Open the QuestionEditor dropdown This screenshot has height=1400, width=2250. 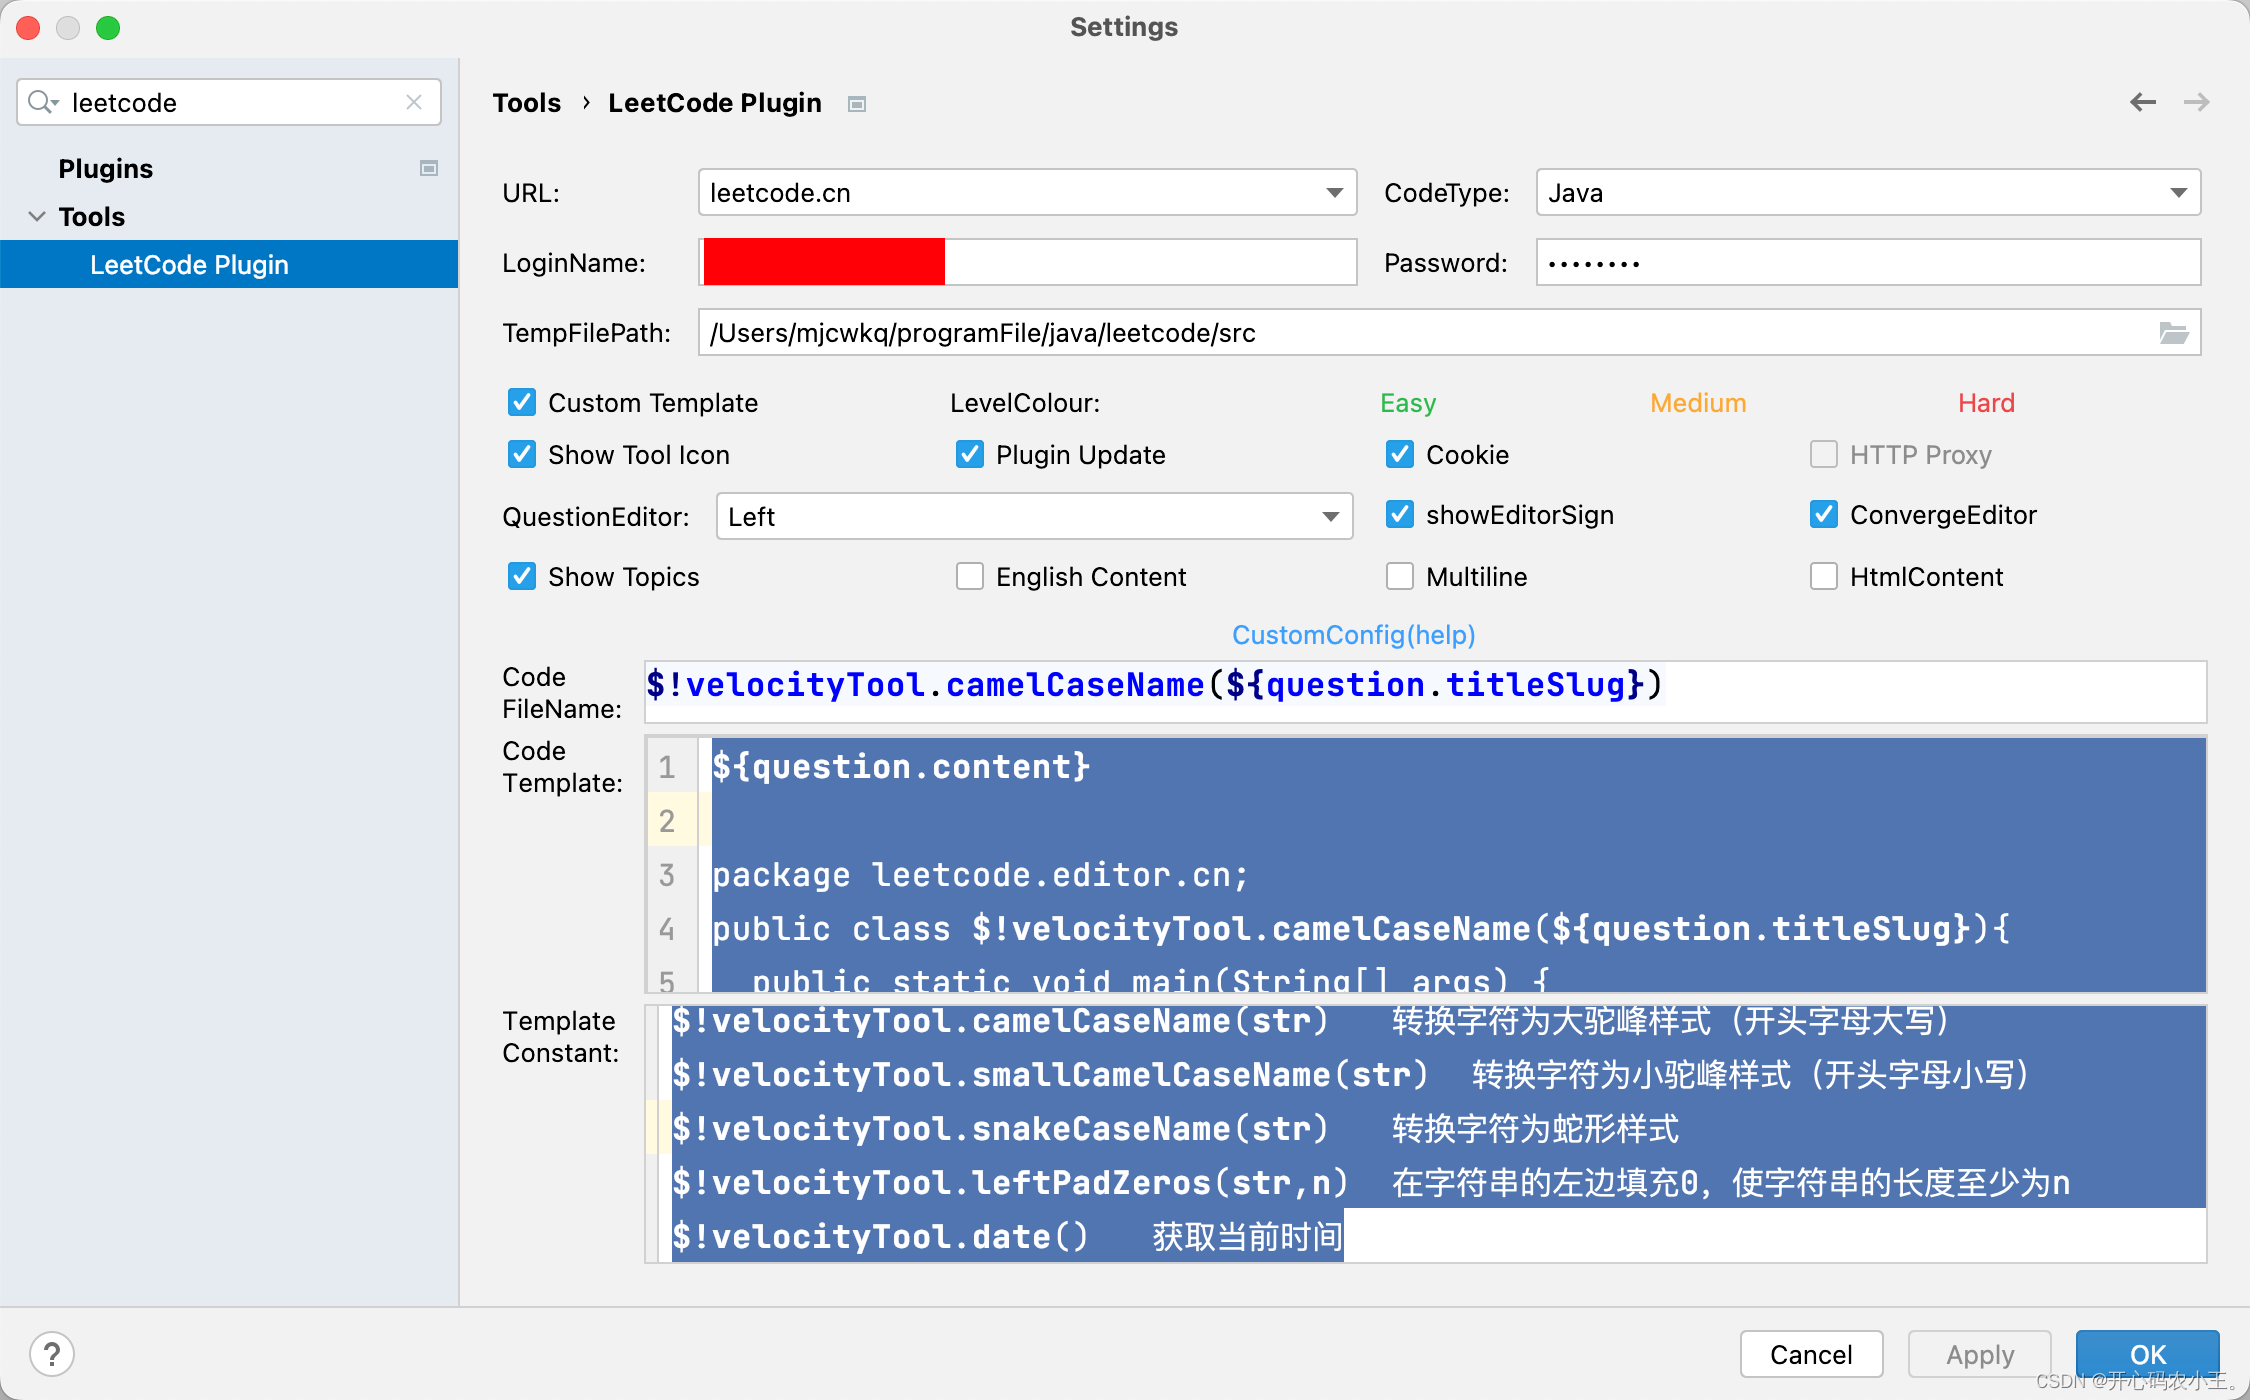pyautogui.click(x=1034, y=516)
